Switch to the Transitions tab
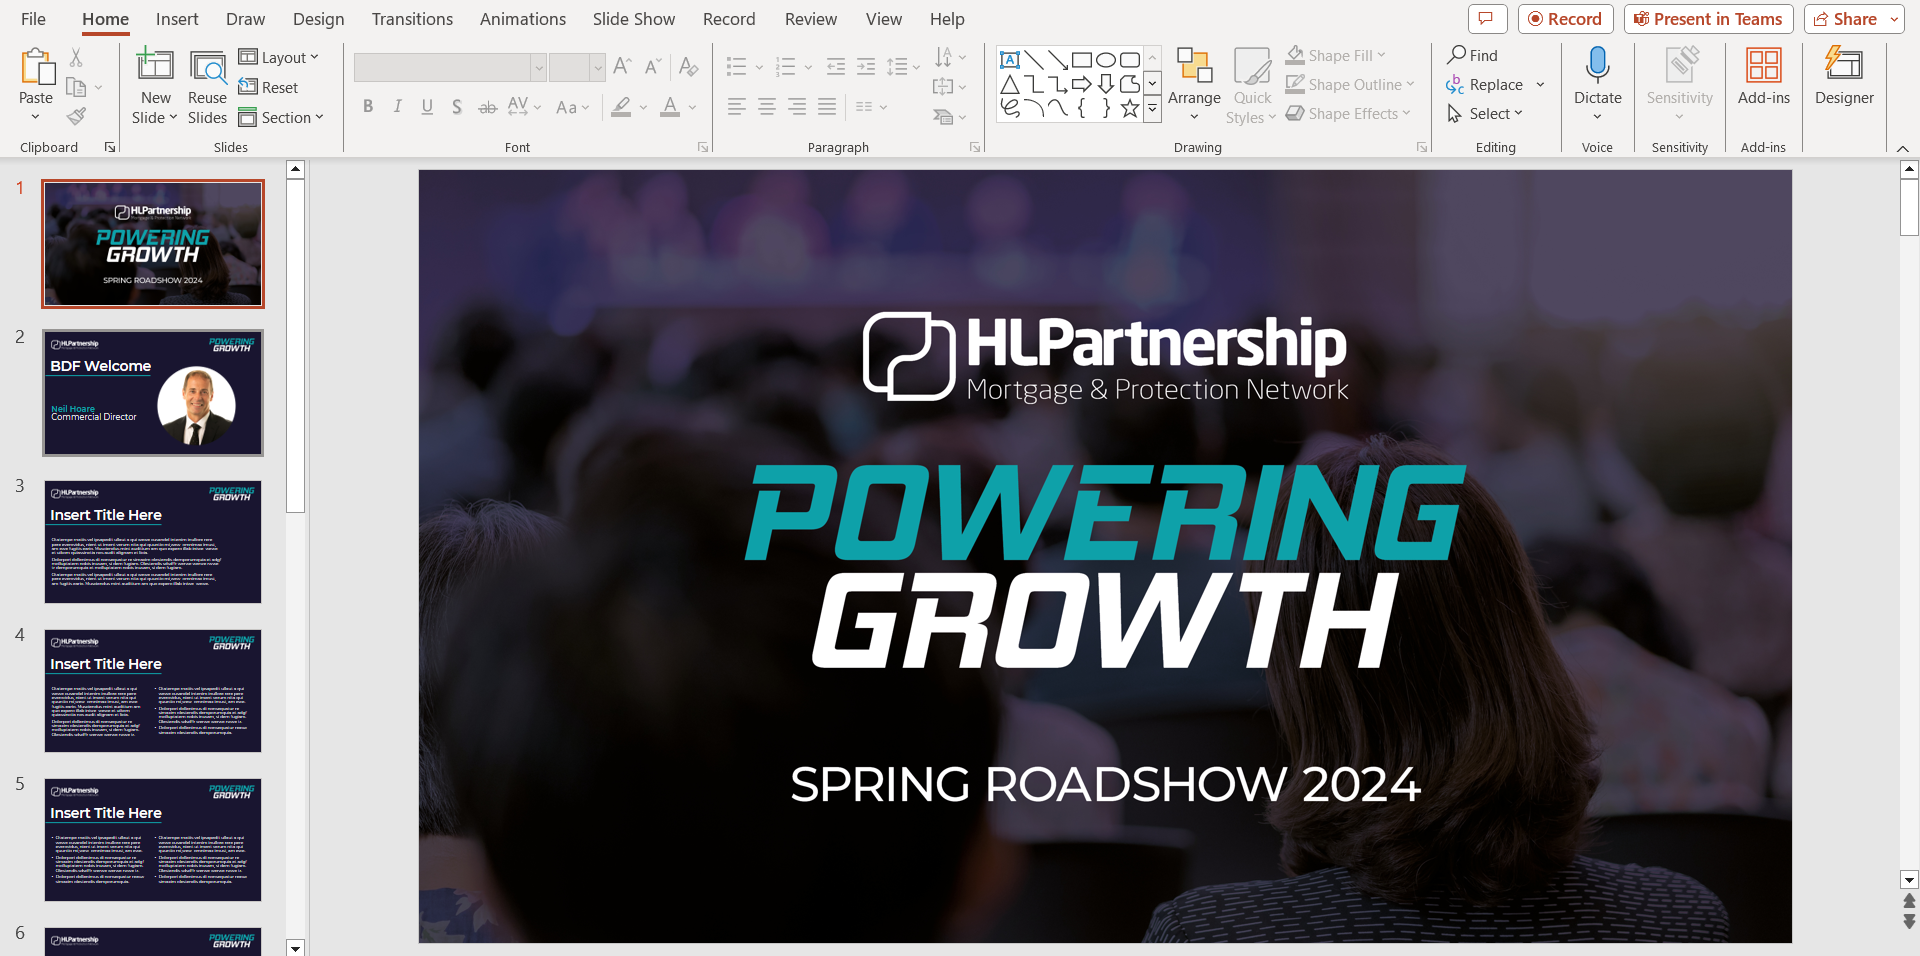The height and width of the screenshot is (956, 1920). 412,19
